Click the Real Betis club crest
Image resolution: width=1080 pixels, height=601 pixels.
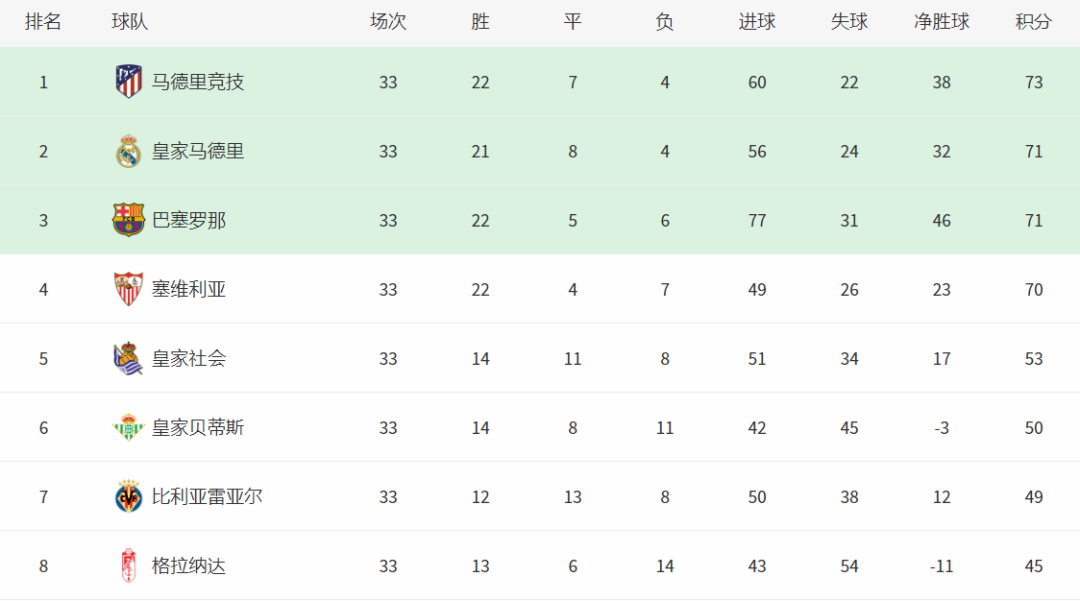(129, 427)
